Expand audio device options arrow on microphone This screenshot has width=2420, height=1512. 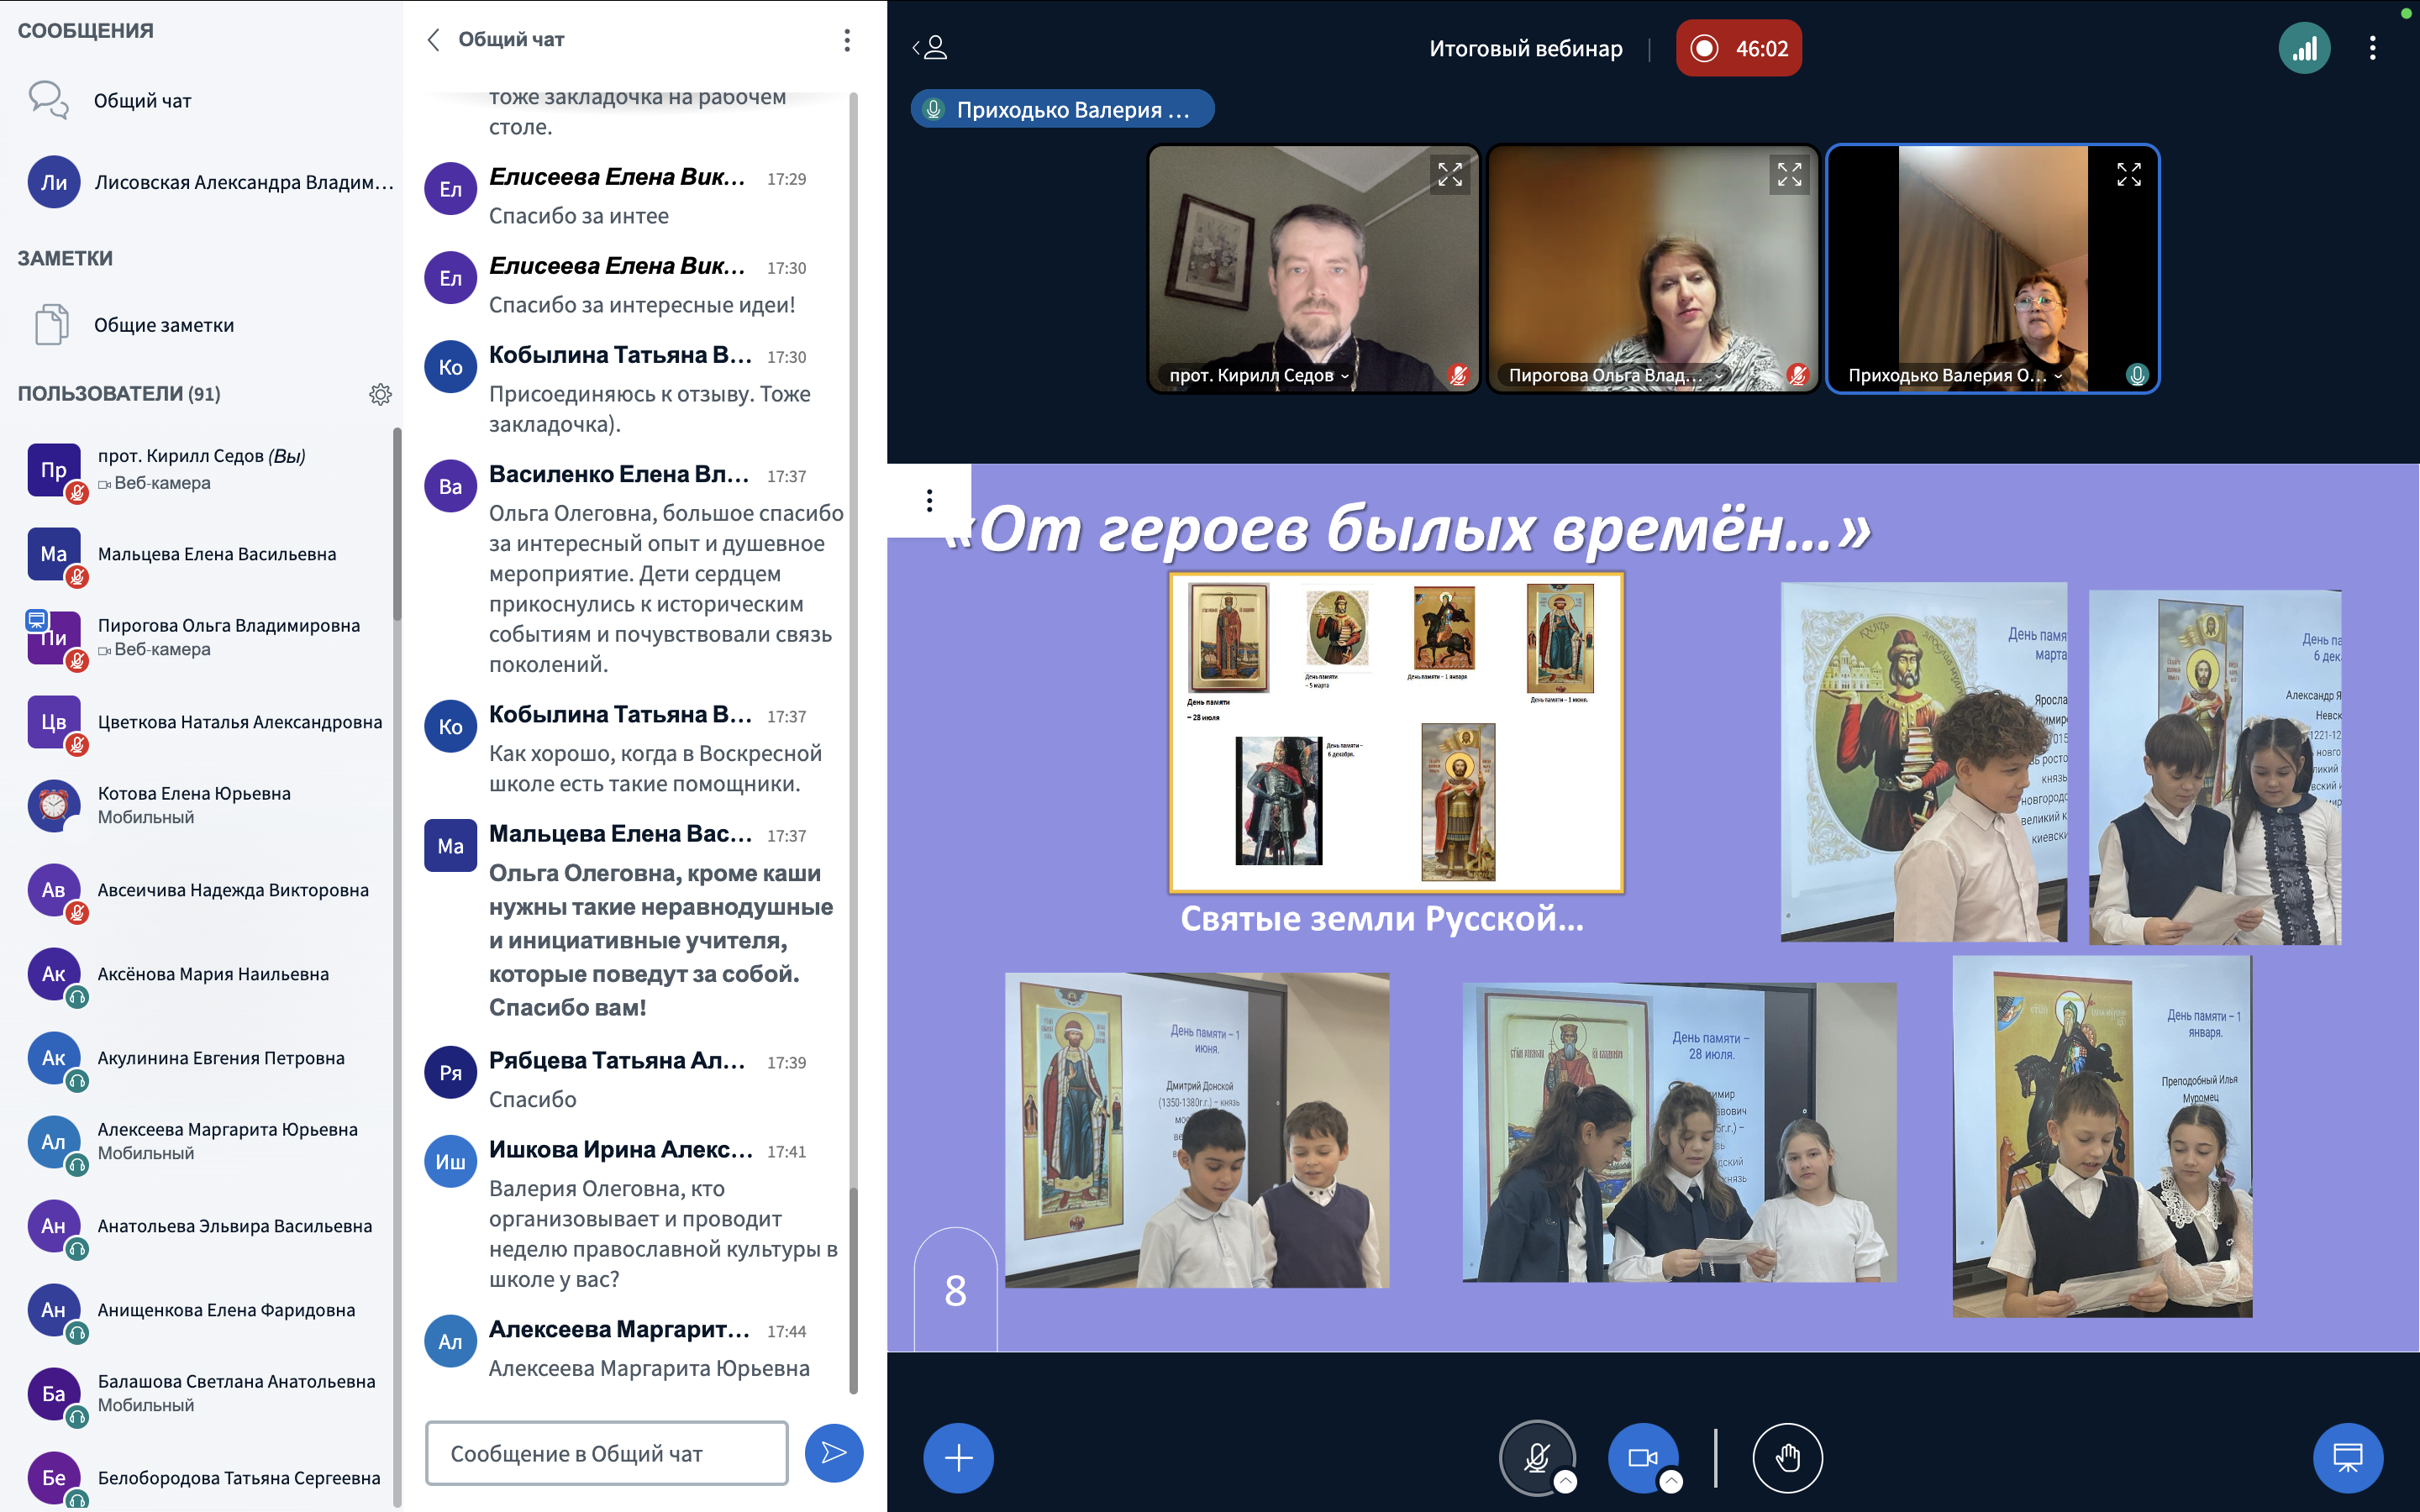[x=1566, y=1482]
